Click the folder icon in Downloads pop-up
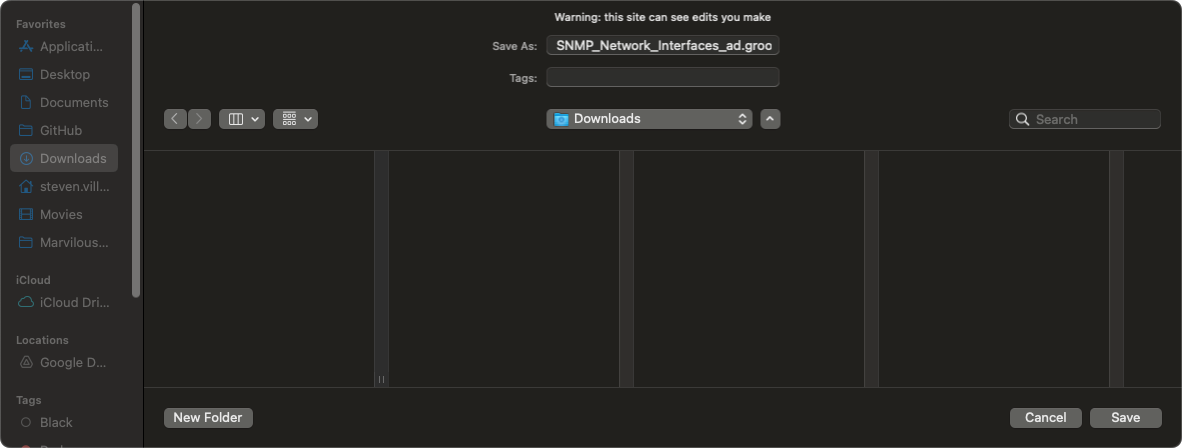1182x448 pixels. click(x=561, y=119)
